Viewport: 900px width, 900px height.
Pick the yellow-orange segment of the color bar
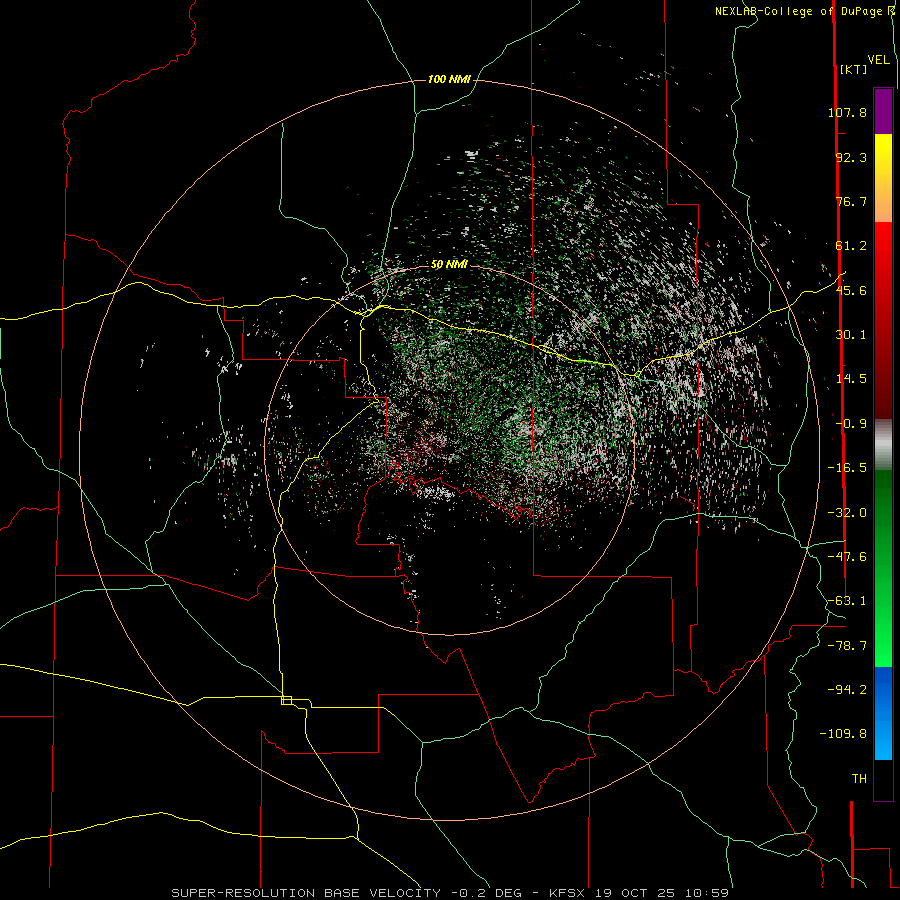pos(883,178)
